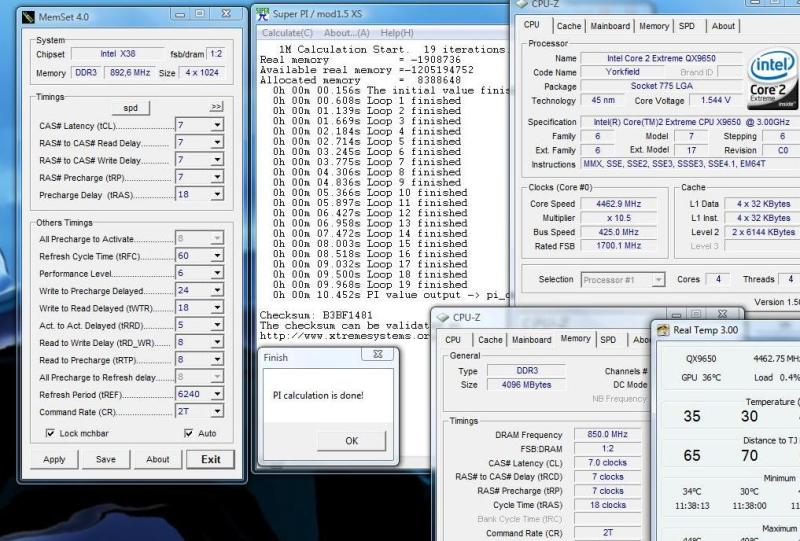Click the >> expand button in MemSet Timings

click(x=216, y=107)
